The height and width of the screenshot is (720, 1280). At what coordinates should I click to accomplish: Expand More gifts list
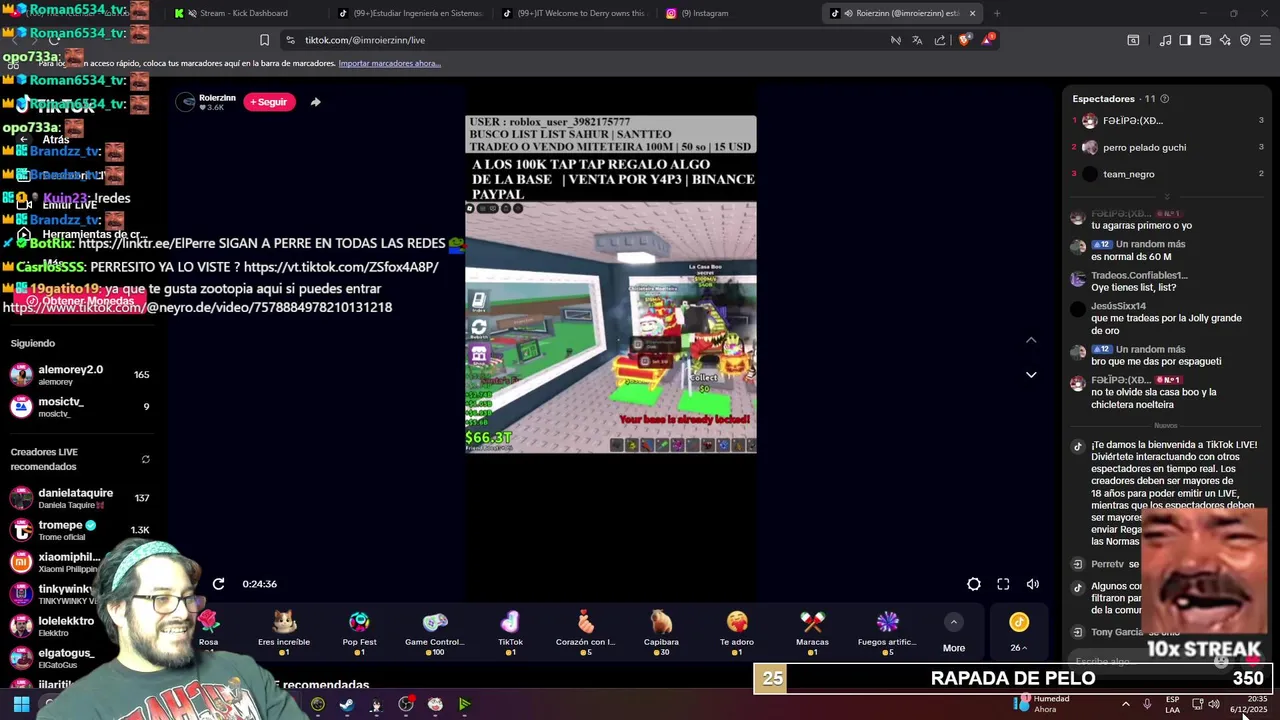(954, 633)
